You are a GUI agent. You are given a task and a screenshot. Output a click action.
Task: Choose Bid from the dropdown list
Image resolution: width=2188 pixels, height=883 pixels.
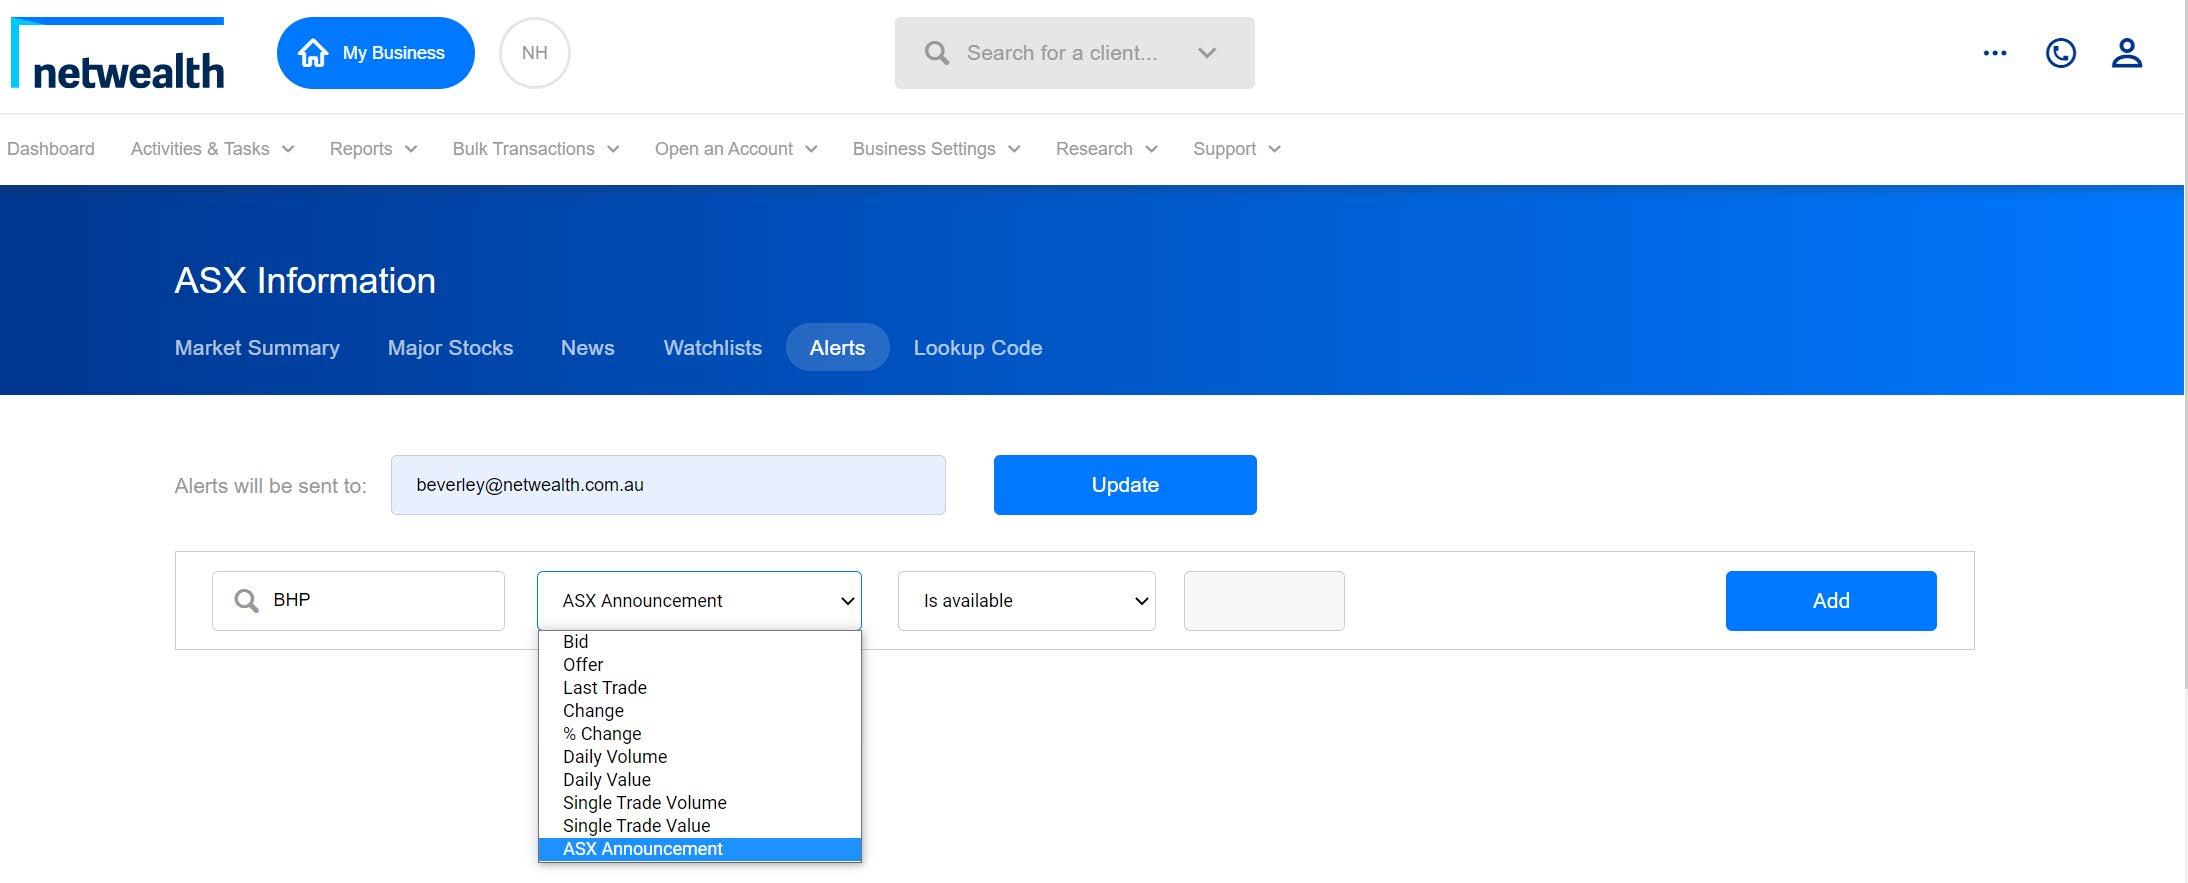(x=700, y=642)
